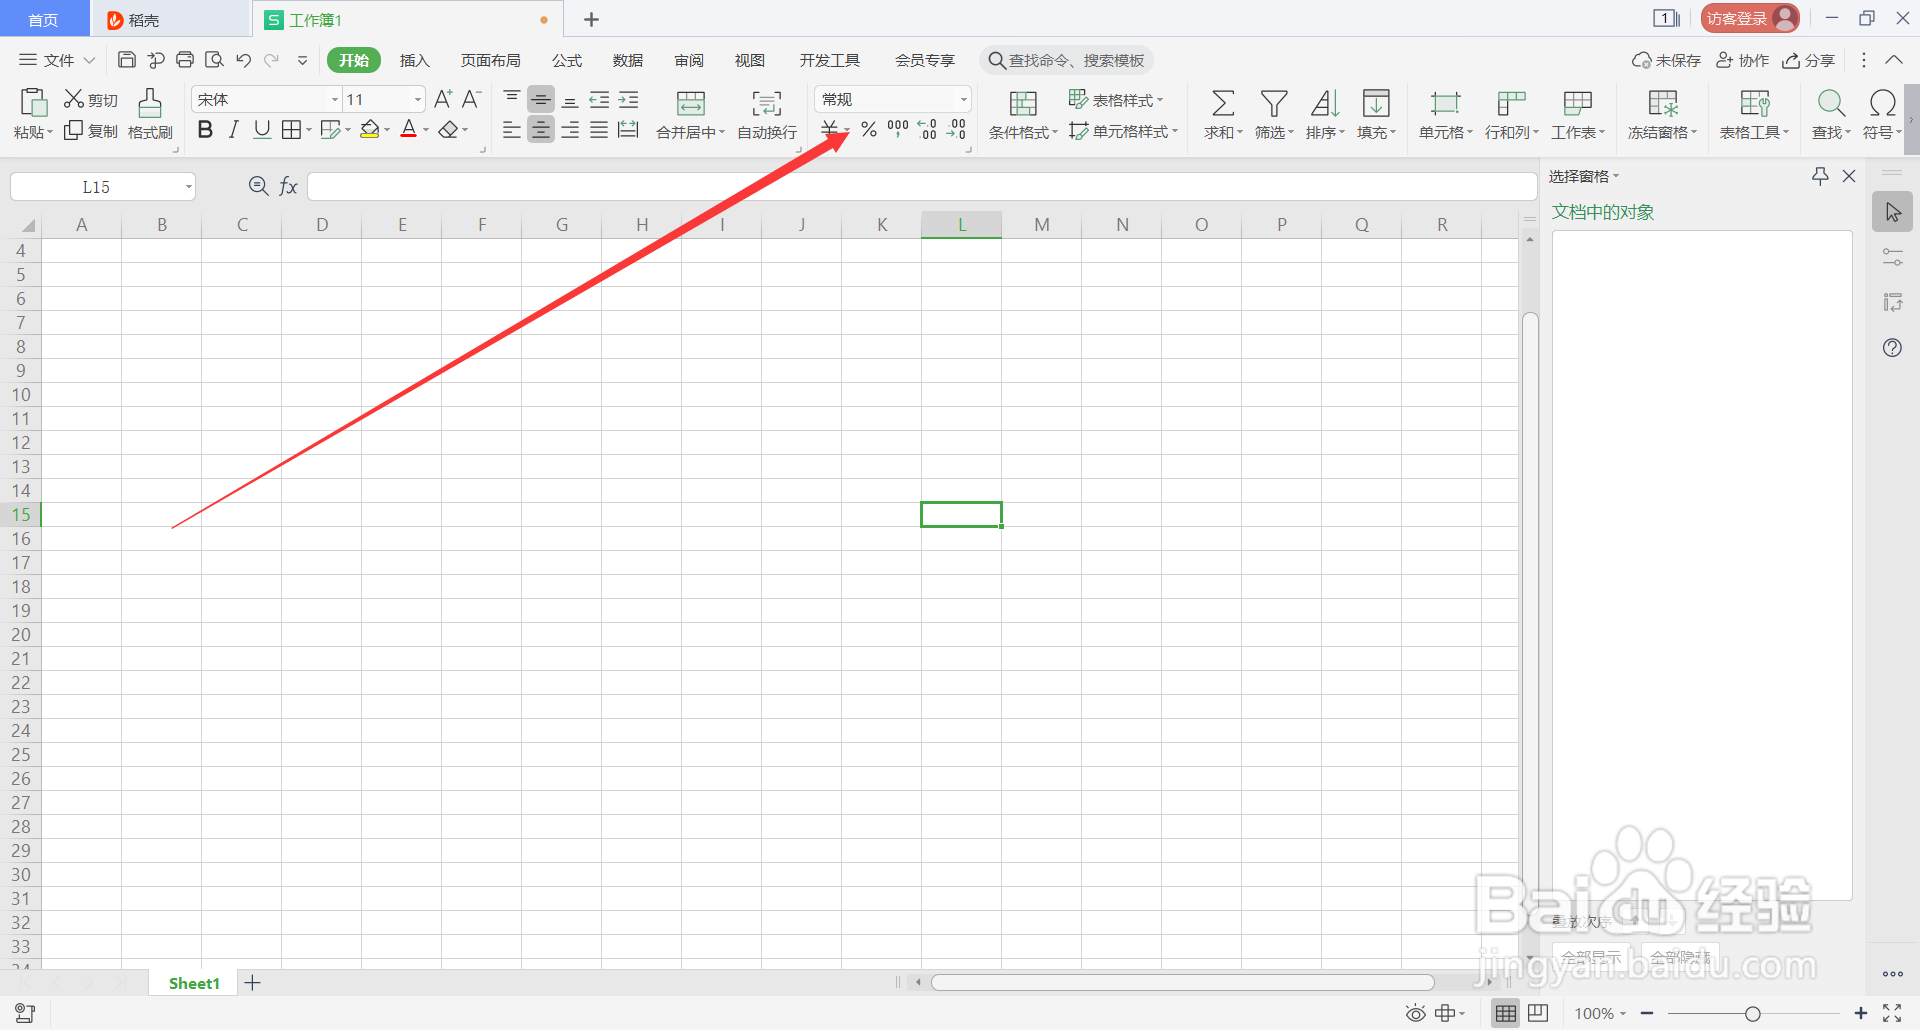Open Conditional Formatting (条件格式)
Viewport: 1920px width, 1030px height.
click(1022, 113)
